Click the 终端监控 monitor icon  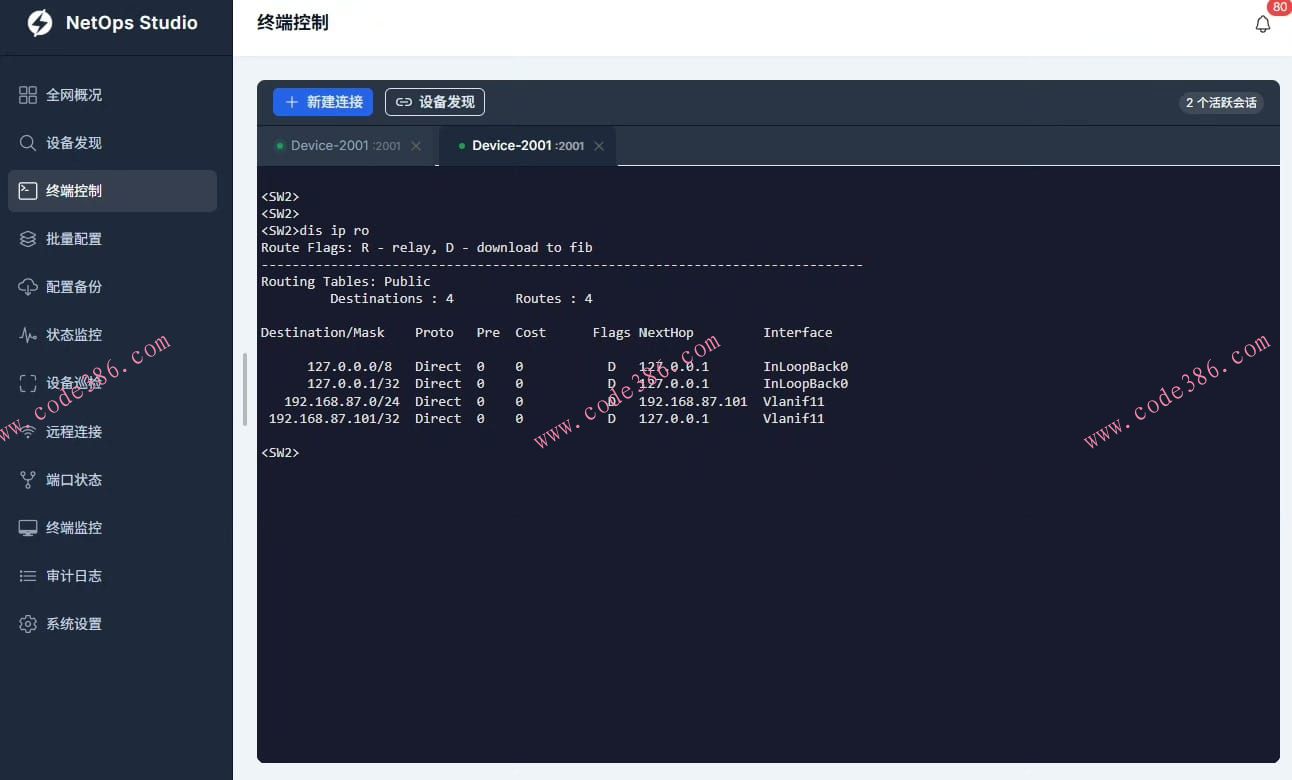pyautogui.click(x=28, y=528)
